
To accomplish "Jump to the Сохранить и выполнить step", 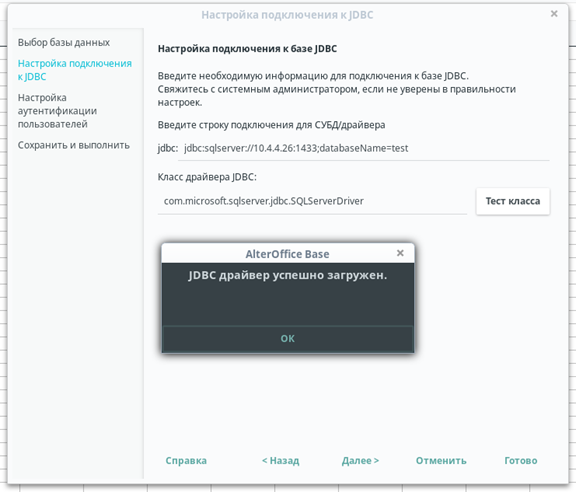I will pos(73,145).
